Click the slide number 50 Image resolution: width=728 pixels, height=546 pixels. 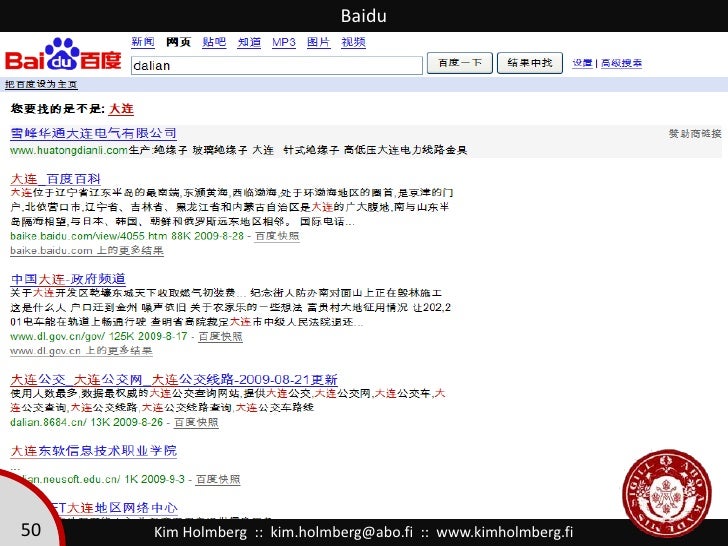pos(31,530)
